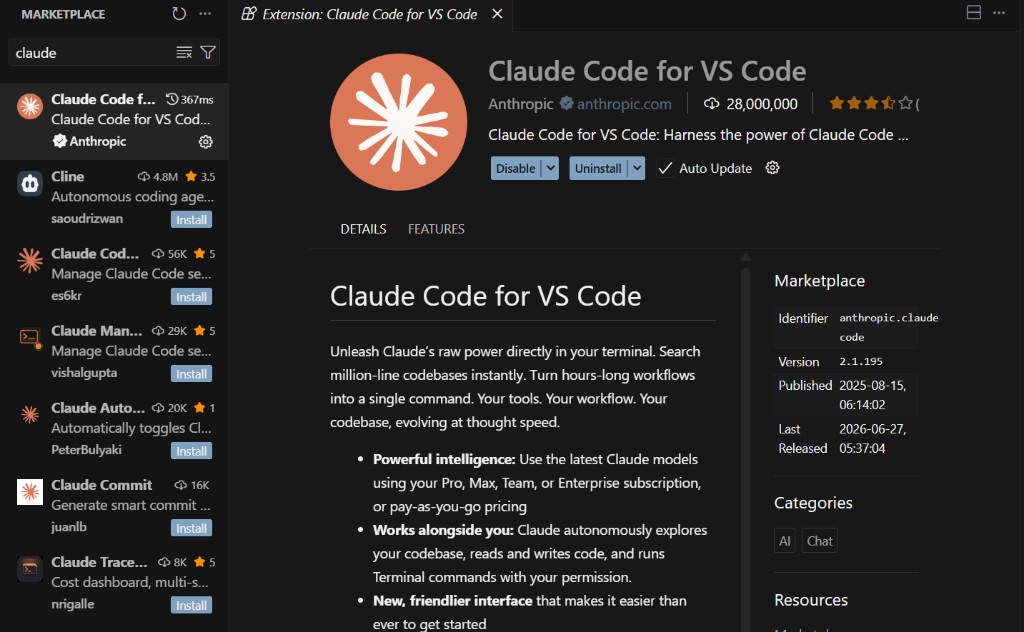Select the Extension: Claude Code for VS Code tab
This screenshot has width=1024, height=632.
(370, 14)
